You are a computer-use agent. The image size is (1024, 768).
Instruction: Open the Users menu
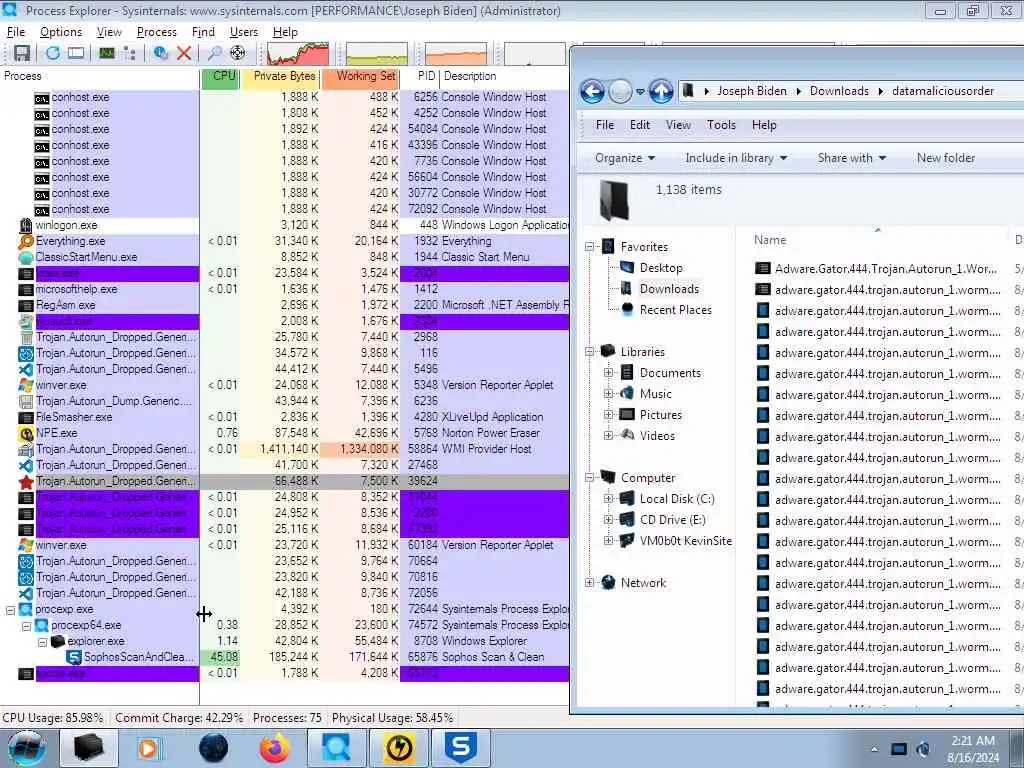(x=244, y=32)
